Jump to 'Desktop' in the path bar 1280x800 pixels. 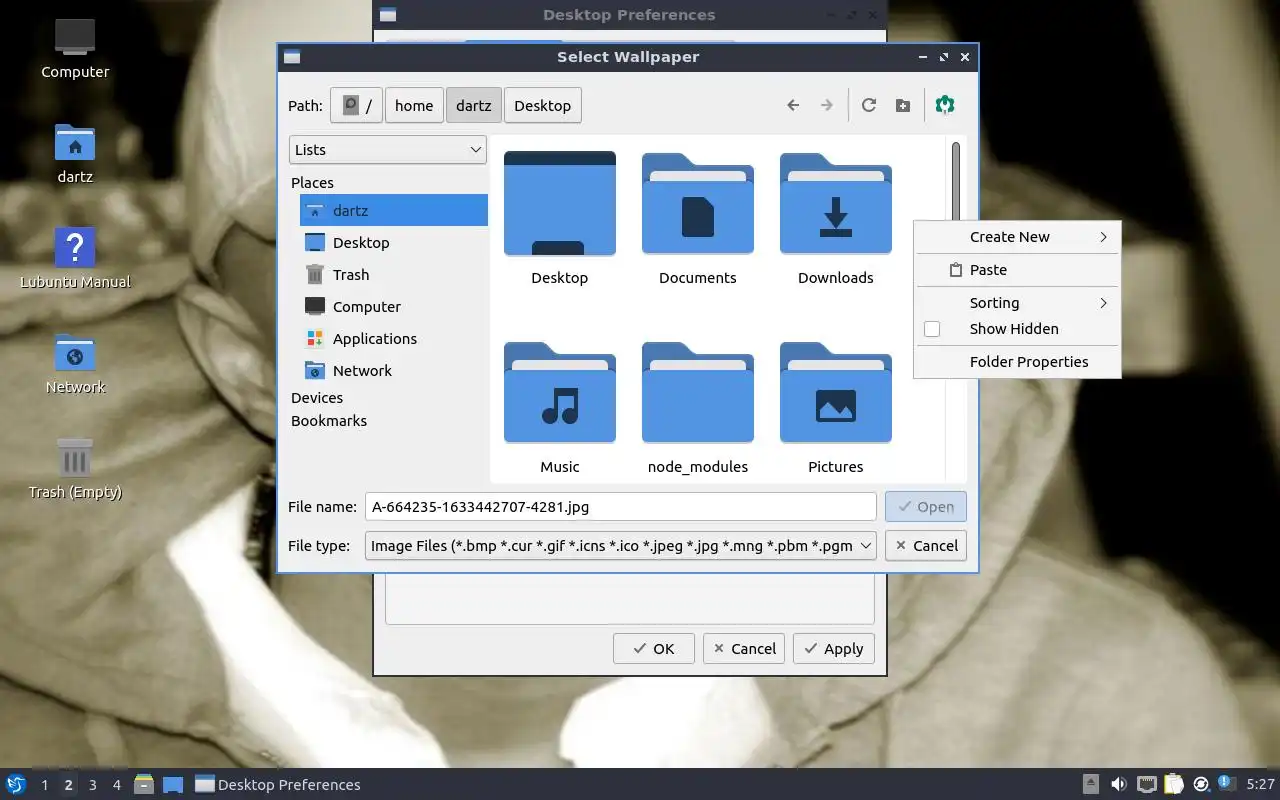543,105
